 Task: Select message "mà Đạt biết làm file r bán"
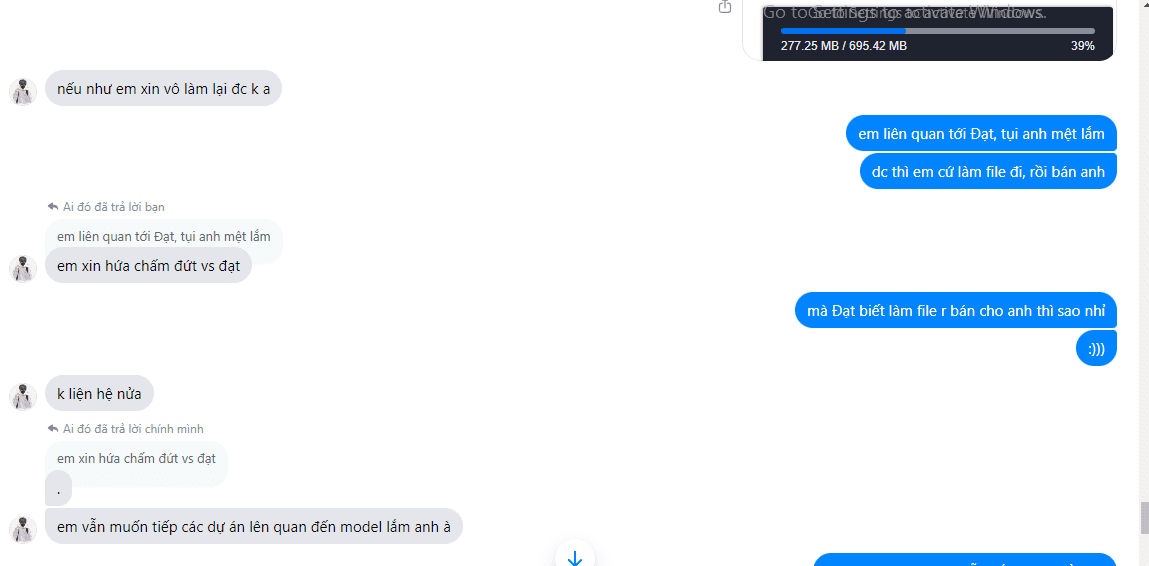coord(956,310)
